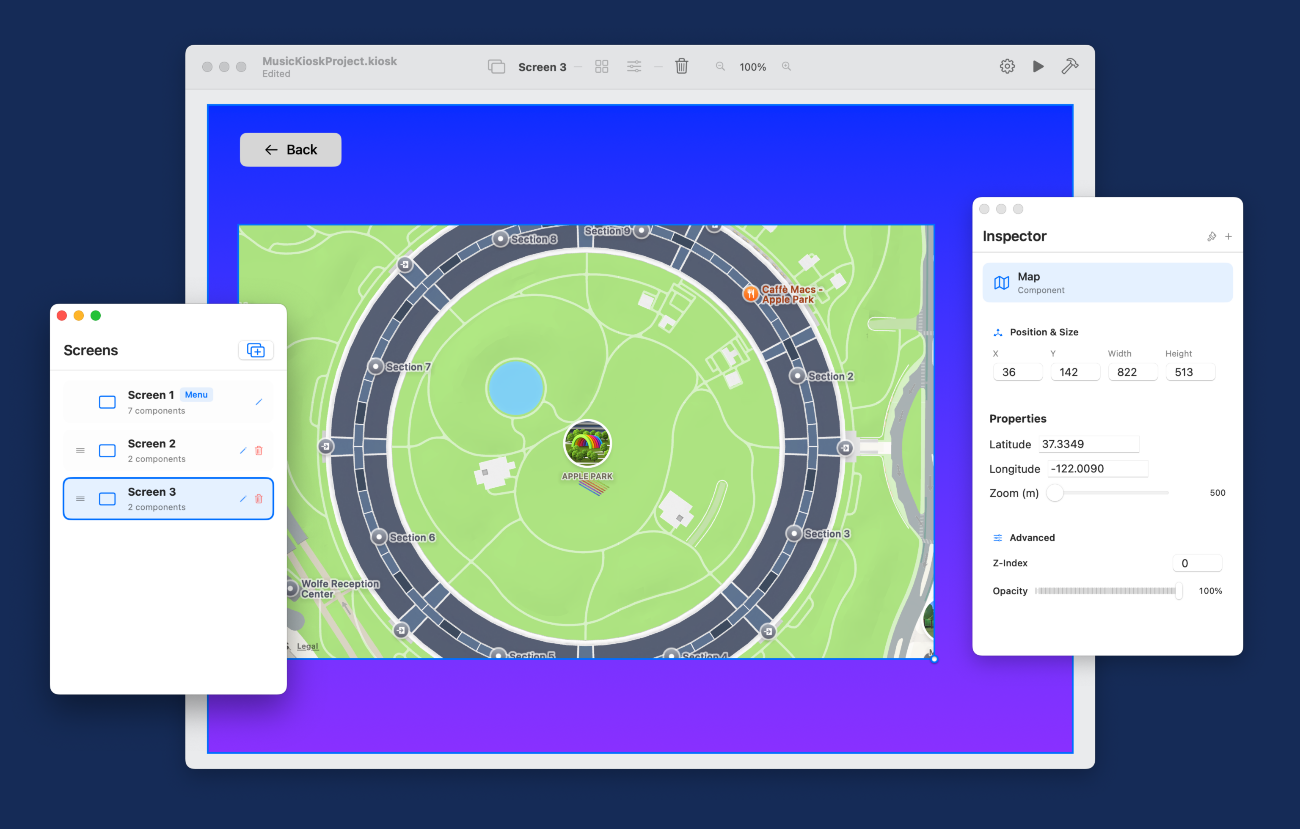Viewport: 1300px width, 829px height.
Task: Close the Screens panel window
Action: (x=62, y=316)
